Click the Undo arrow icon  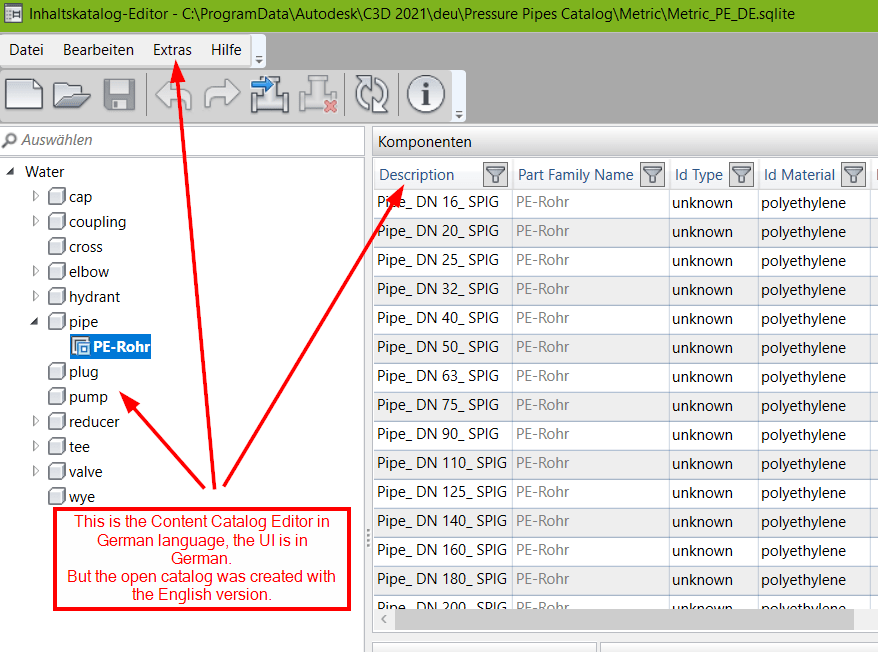(x=173, y=94)
